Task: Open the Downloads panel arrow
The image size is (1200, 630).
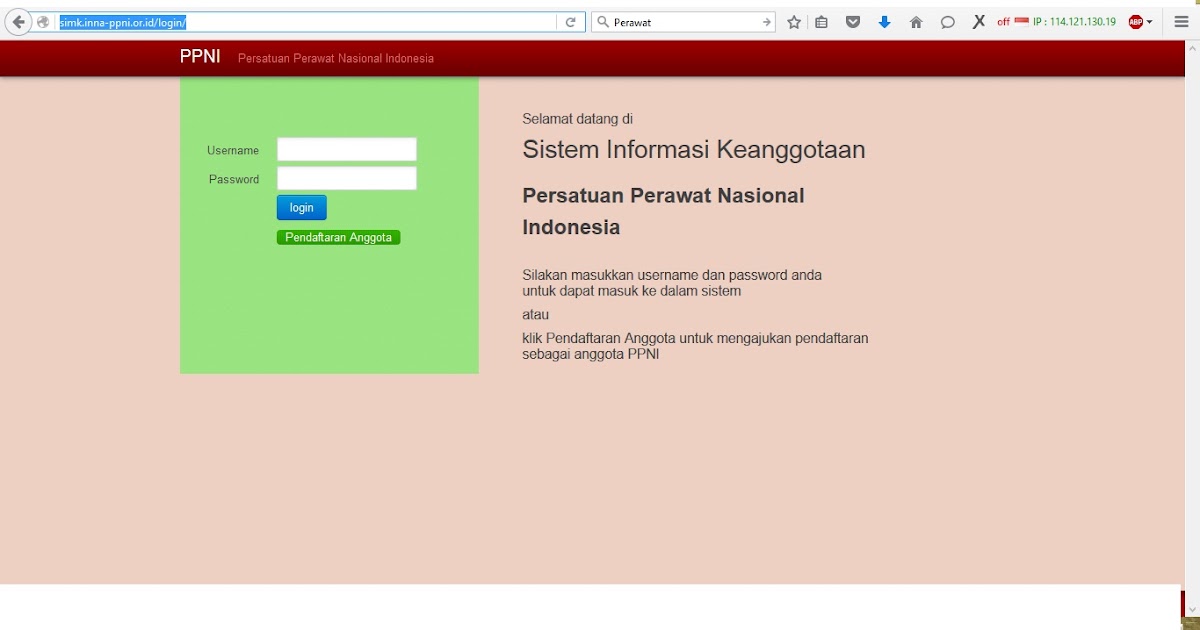Action: point(885,22)
